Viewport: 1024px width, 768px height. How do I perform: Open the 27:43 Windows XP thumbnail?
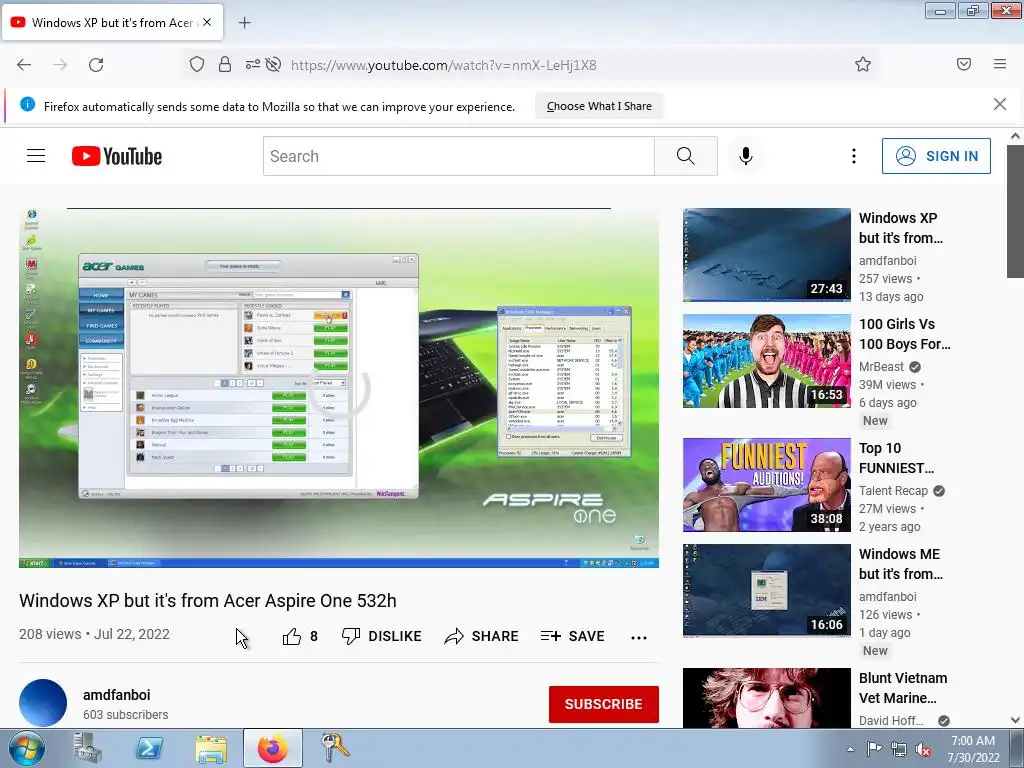click(767, 255)
